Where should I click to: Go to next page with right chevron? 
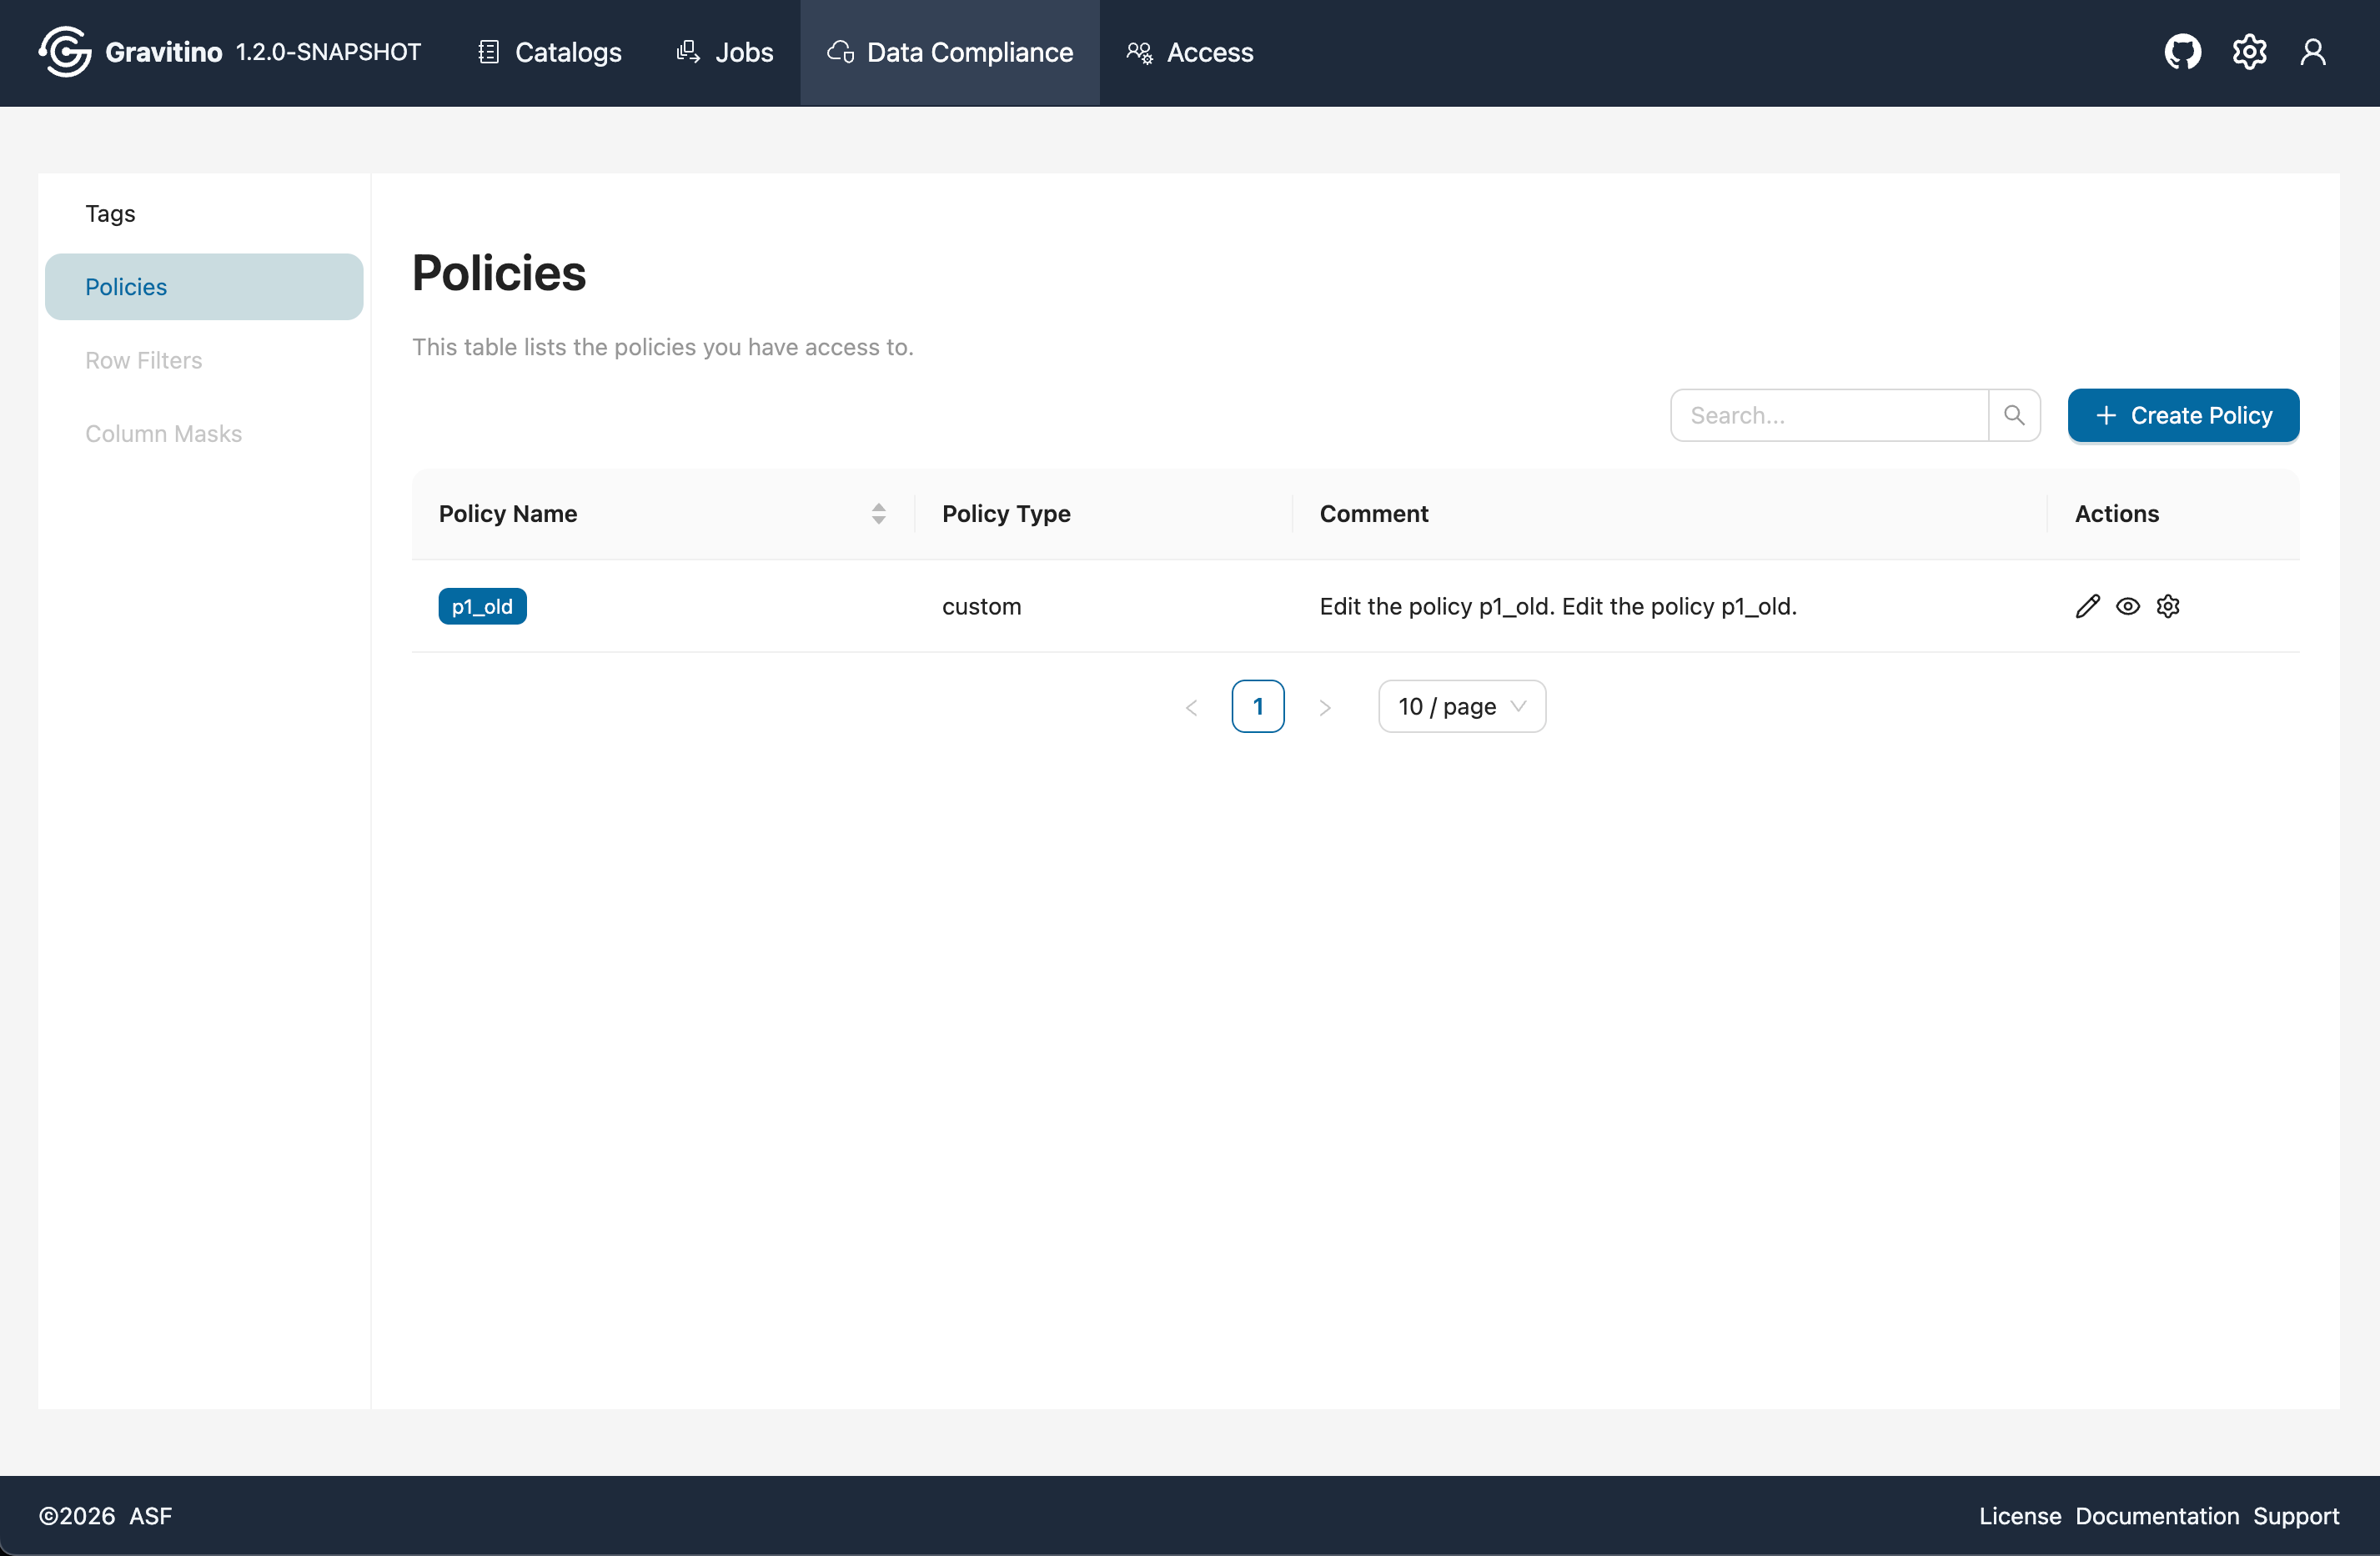(x=1325, y=706)
